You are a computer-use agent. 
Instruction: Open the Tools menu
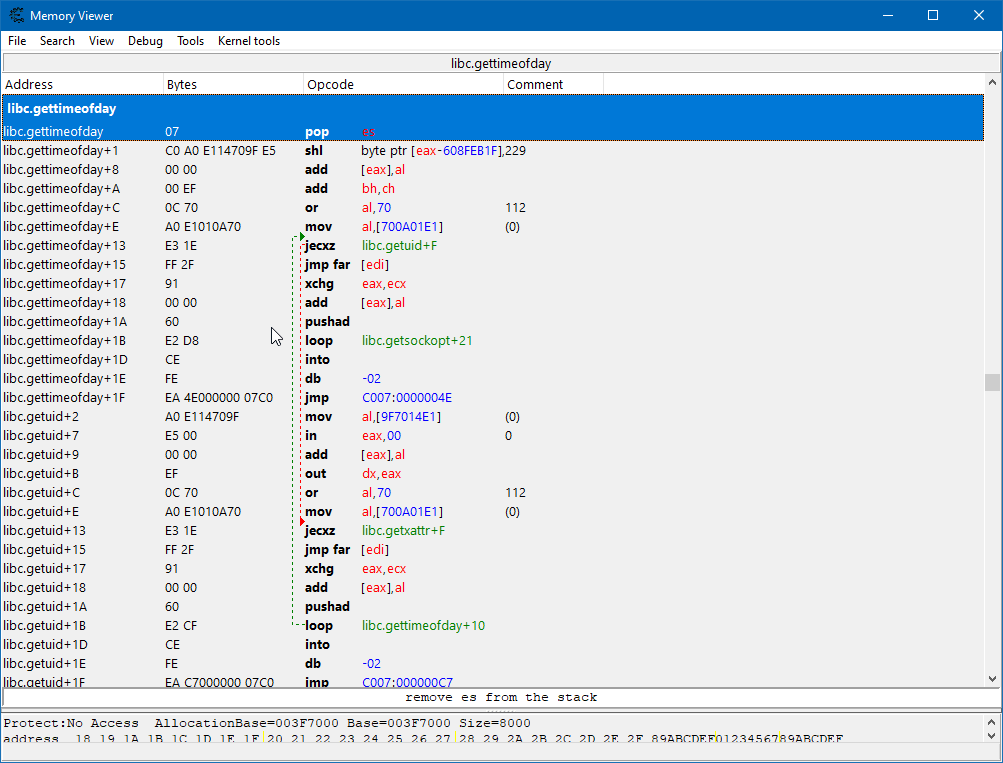(x=190, y=41)
